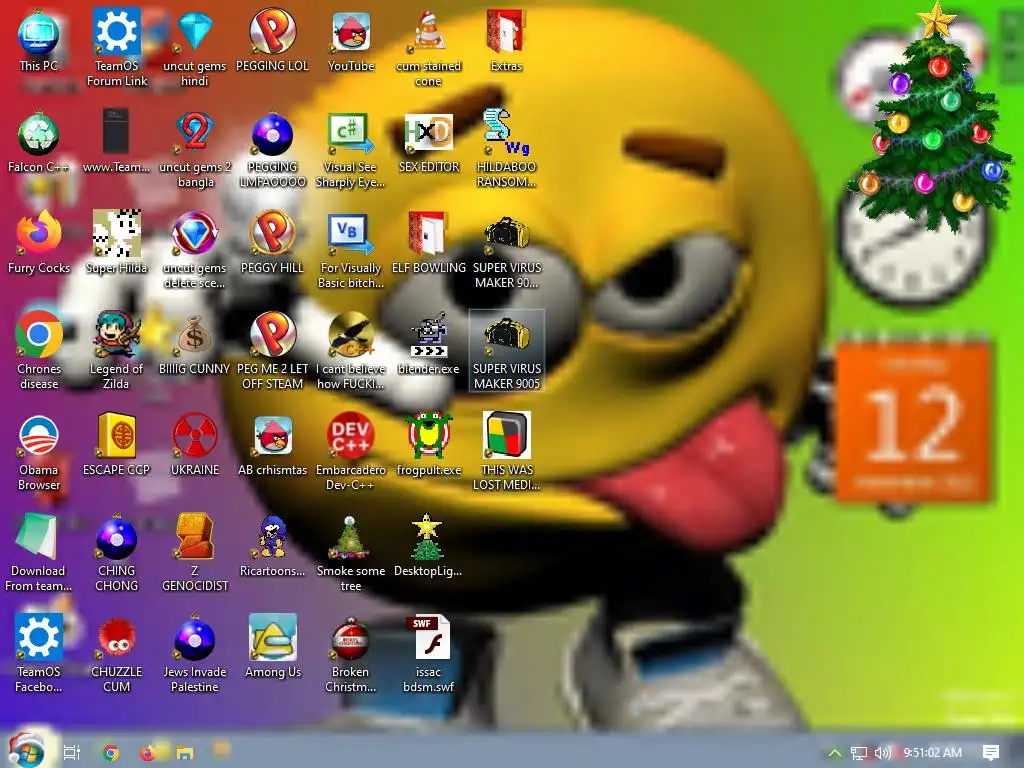The width and height of the screenshot is (1024, 768).
Task: Launch the YouTube Angry Birds shortcut
Action: pos(351,40)
